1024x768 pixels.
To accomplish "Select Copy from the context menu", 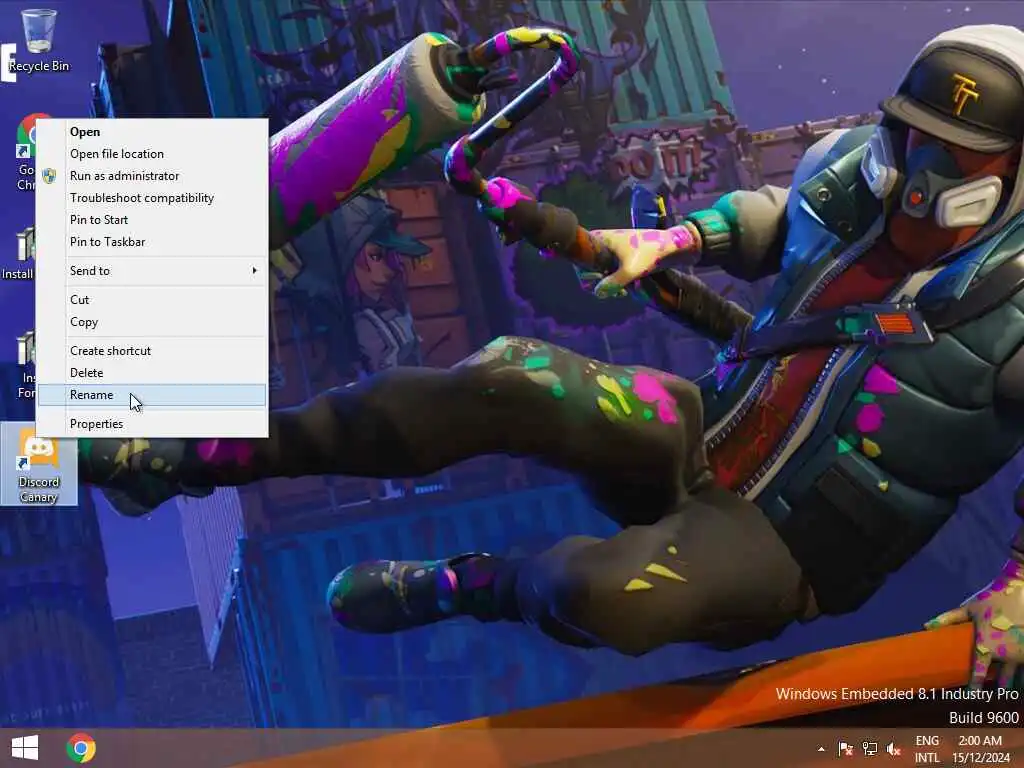I will [152, 322].
